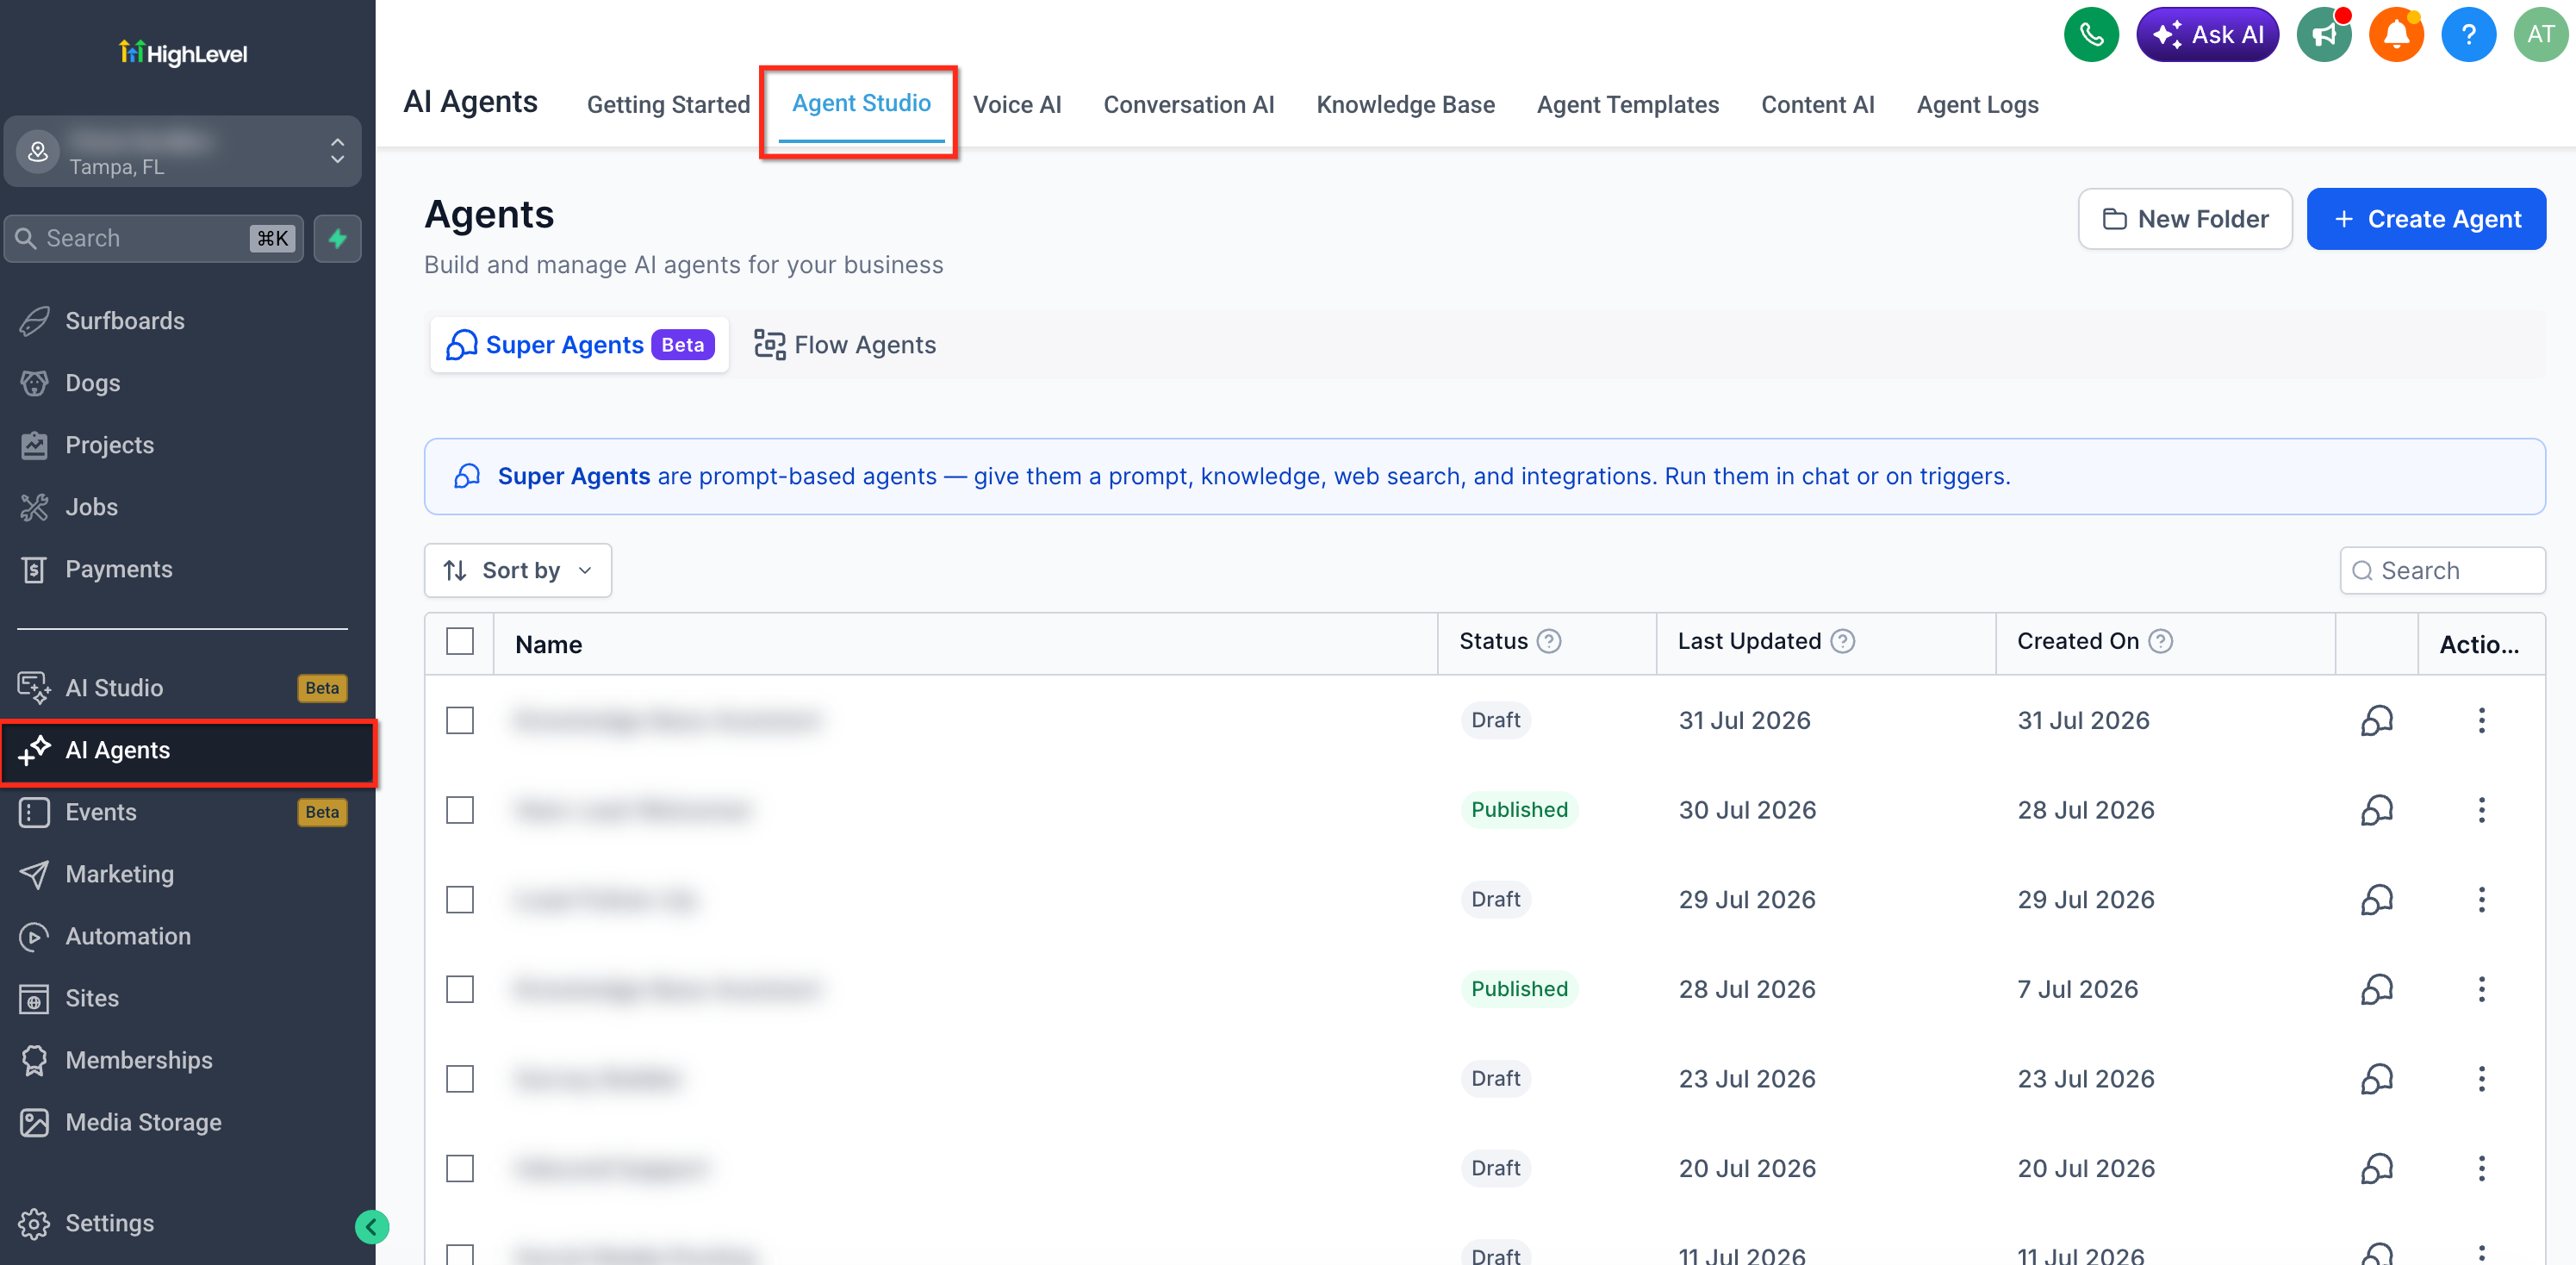
Task: Open the Knowledge Base tab
Action: click(1405, 105)
